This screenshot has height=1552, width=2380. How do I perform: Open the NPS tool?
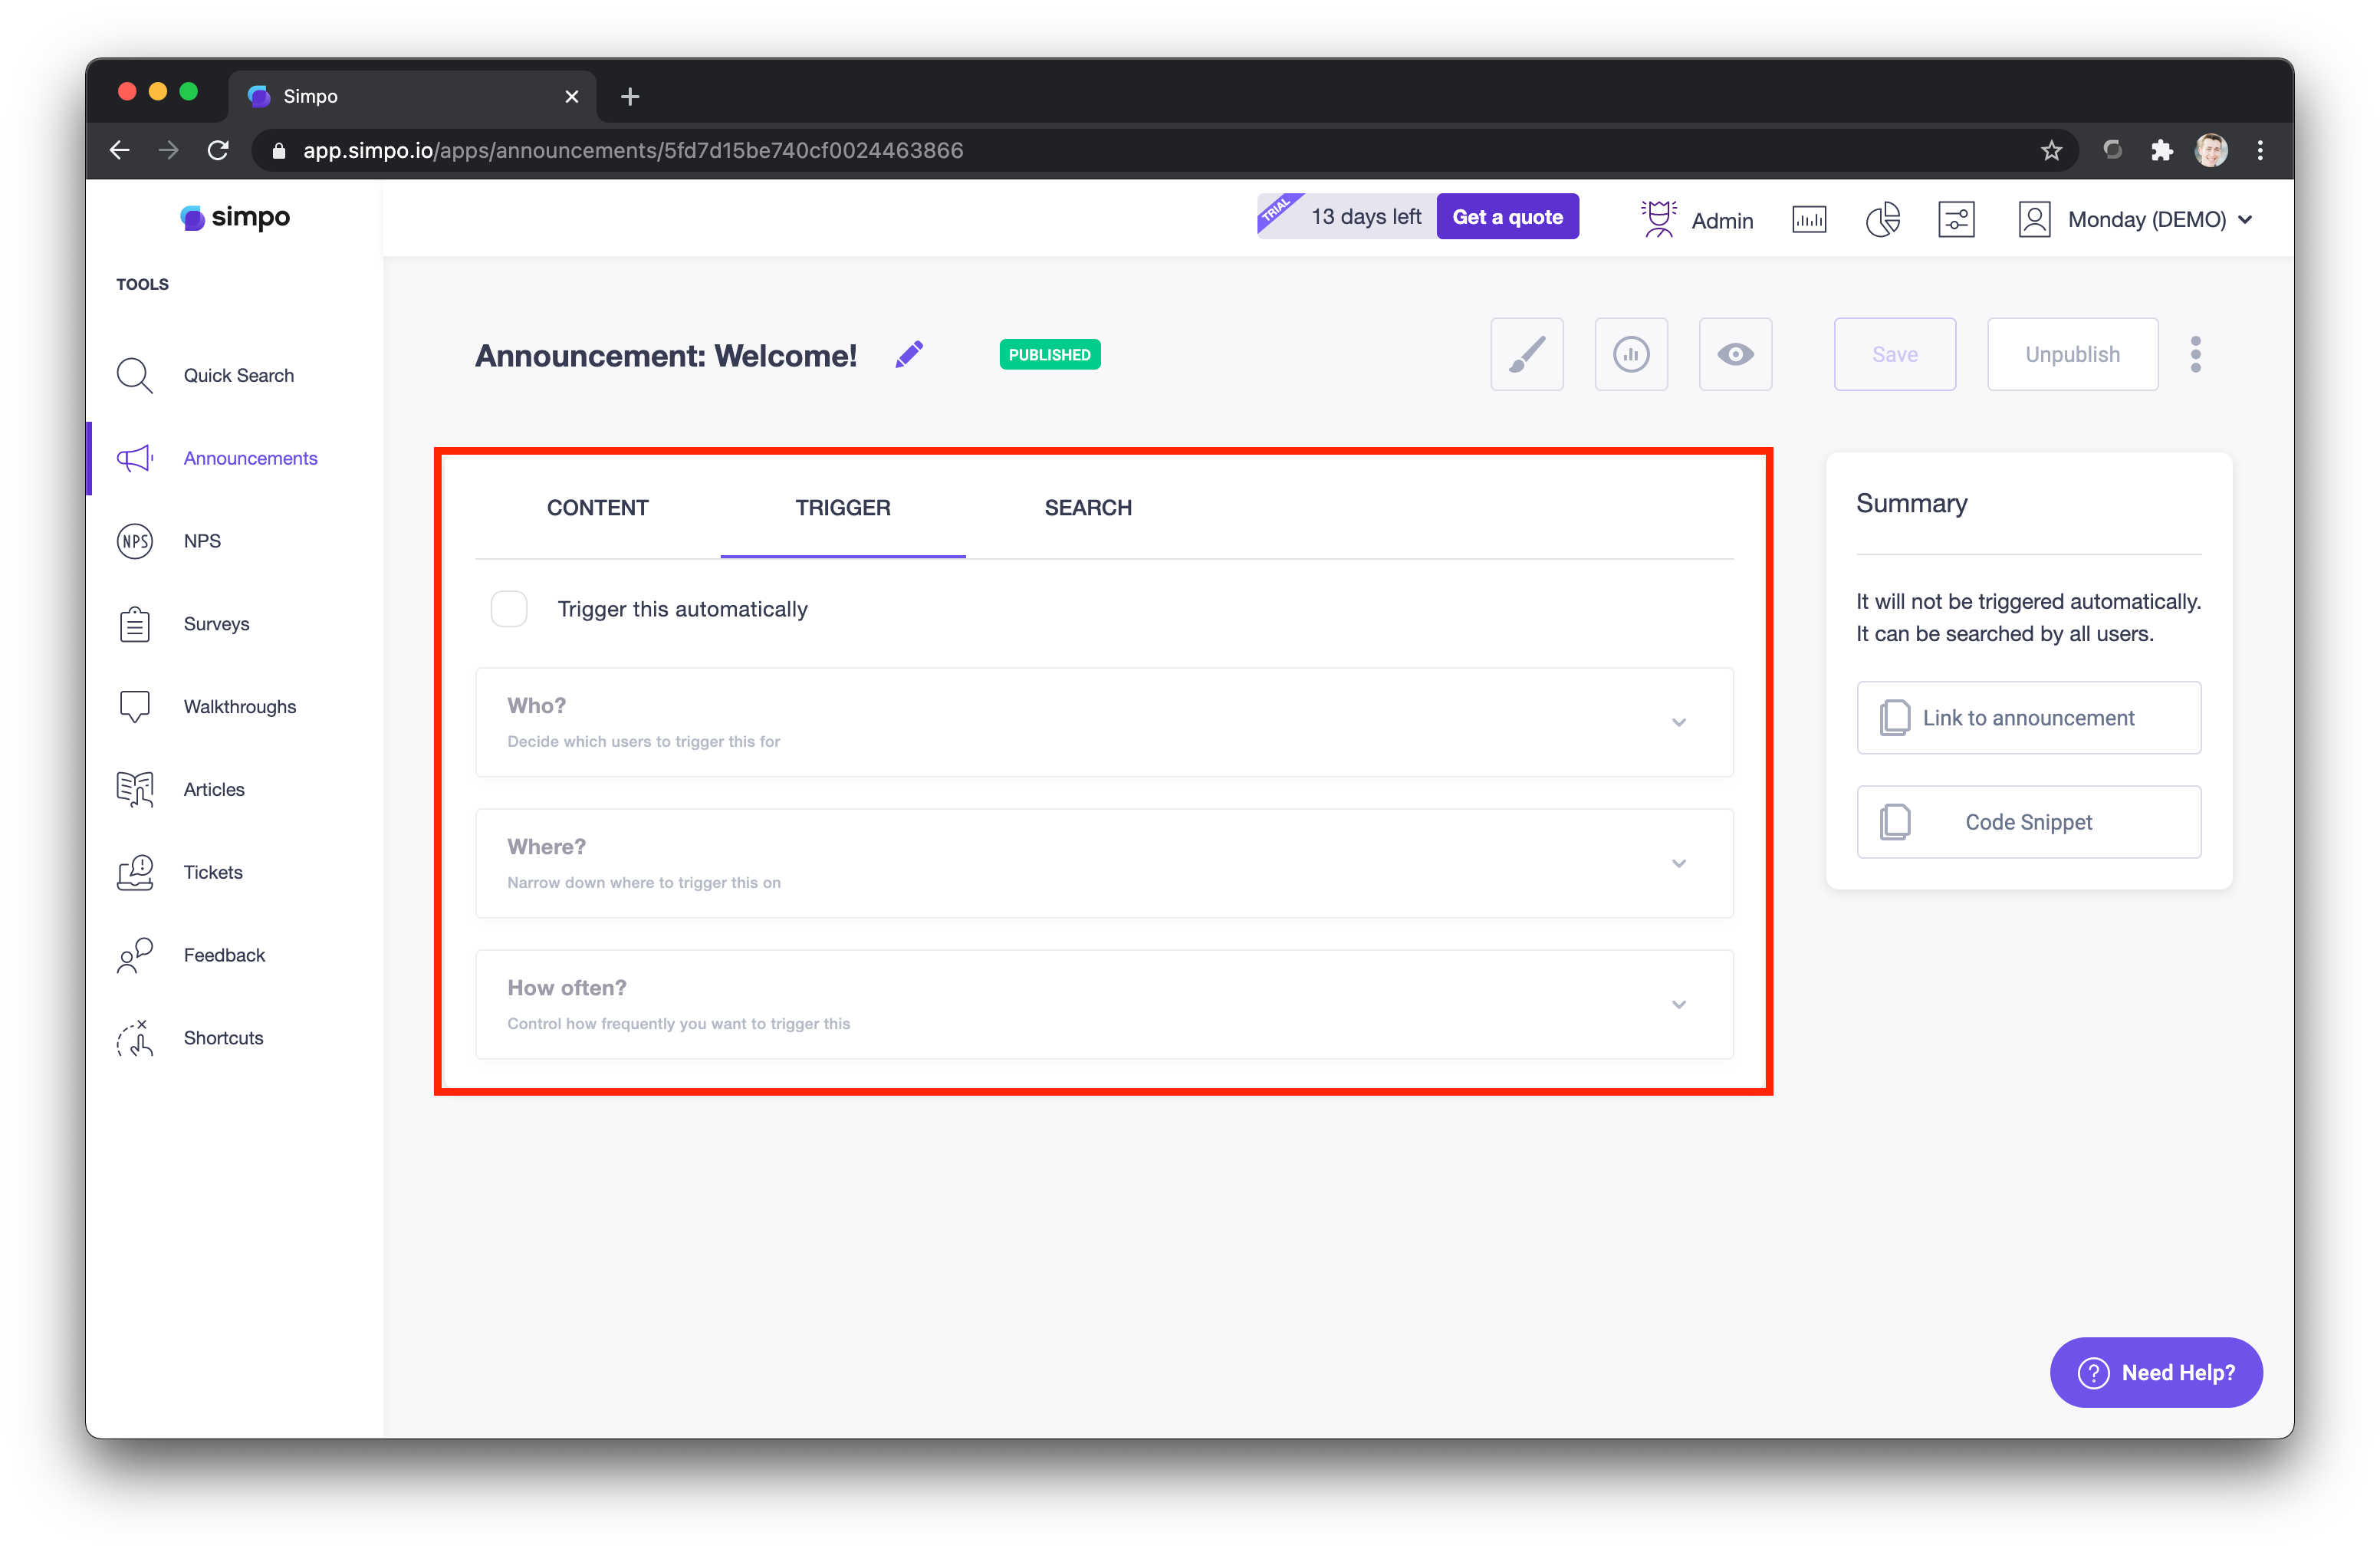coord(168,541)
